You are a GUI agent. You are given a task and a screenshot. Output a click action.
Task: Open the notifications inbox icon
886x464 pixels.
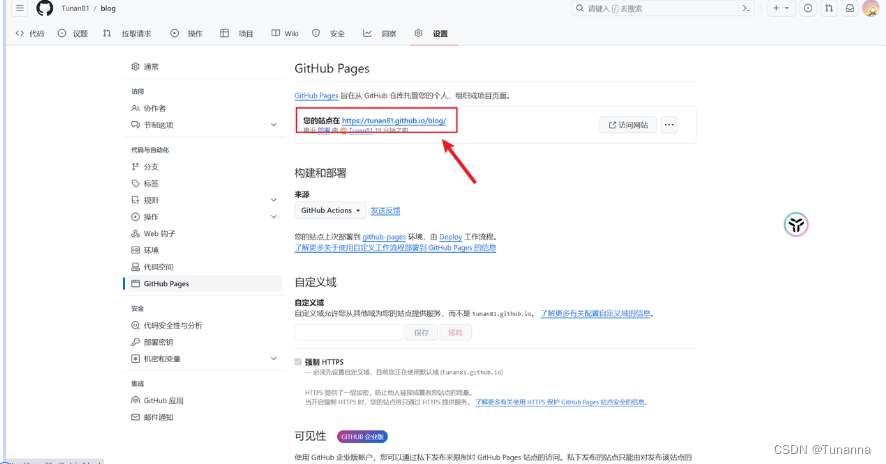click(x=850, y=8)
